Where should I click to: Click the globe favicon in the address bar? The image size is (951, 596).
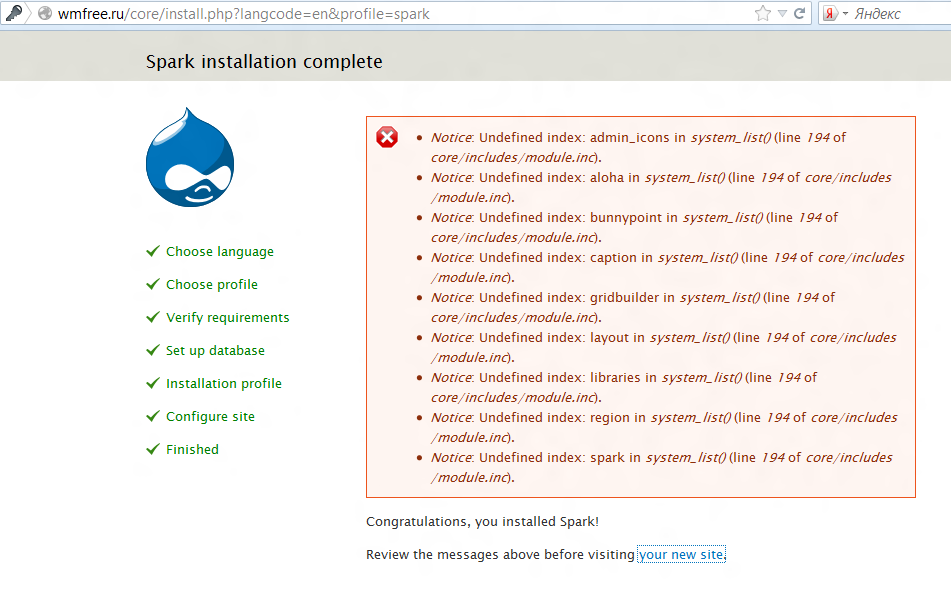click(42, 14)
